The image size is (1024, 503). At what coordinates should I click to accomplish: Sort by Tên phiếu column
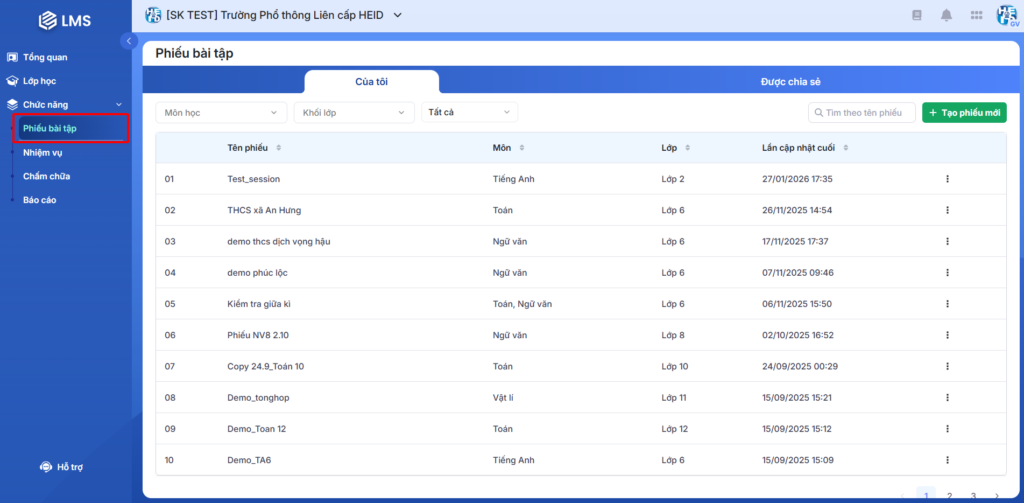pos(278,148)
